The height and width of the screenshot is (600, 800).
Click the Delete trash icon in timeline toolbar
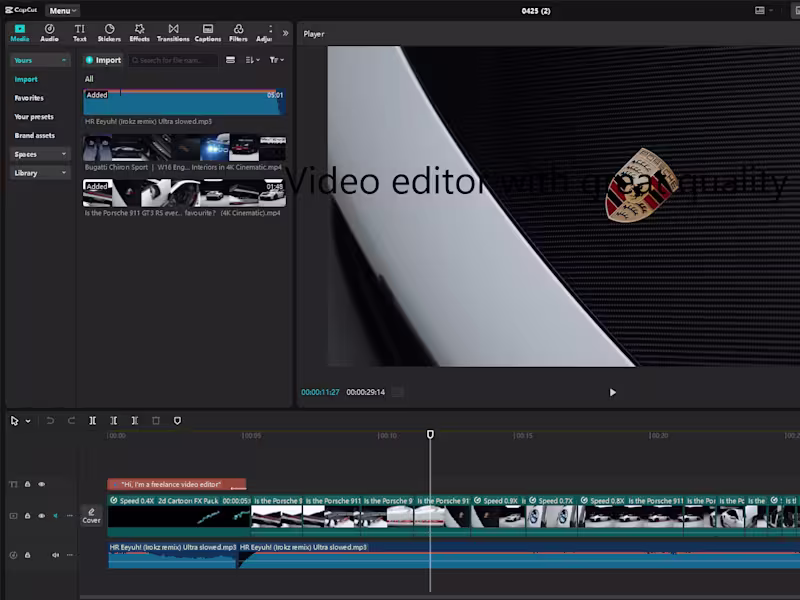pyautogui.click(x=156, y=421)
